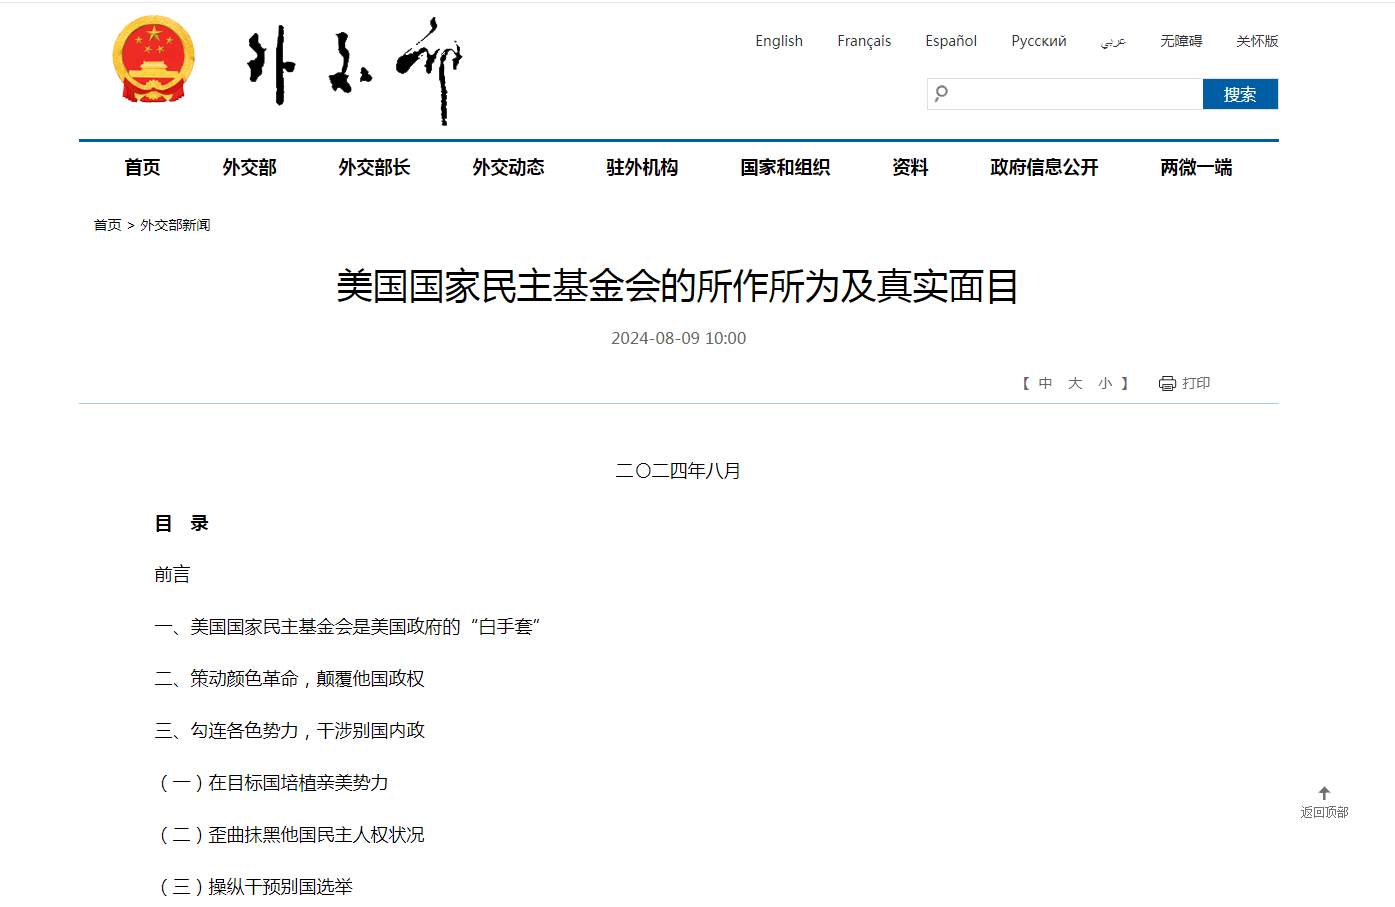The height and width of the screenshot is (907, 1395).
Task: Click the printer icon beside 打印
Action: [x=1167, y=383]
